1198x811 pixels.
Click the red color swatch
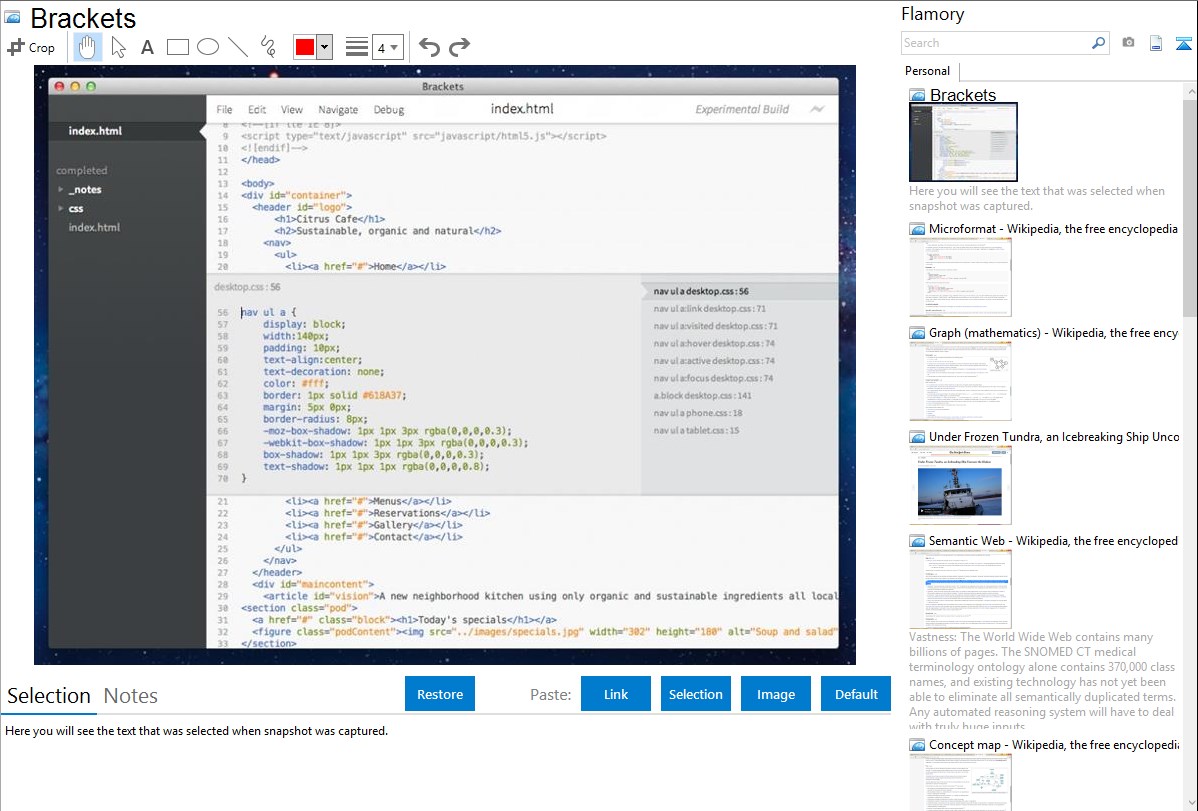pyautogui.click(x=305, y=47)
